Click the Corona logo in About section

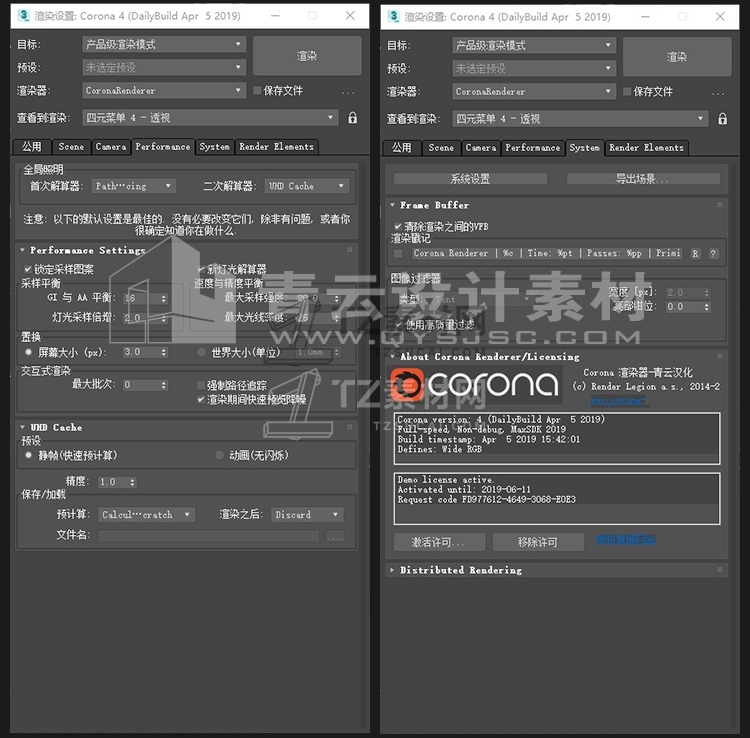tap(474, 384)
